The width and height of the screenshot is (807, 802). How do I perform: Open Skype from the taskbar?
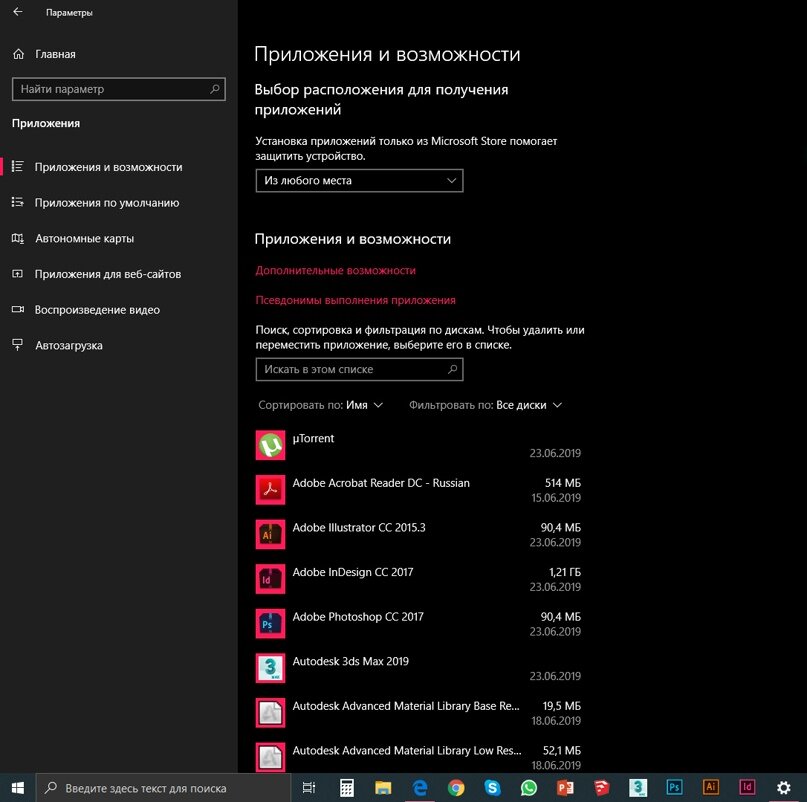point(493,788)
